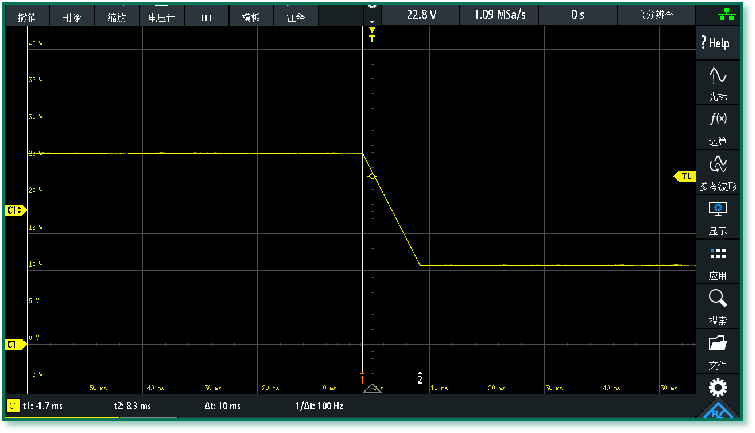Open the apps grid icon
This screenshot has height=433, width=755.
tap(717, 259)
